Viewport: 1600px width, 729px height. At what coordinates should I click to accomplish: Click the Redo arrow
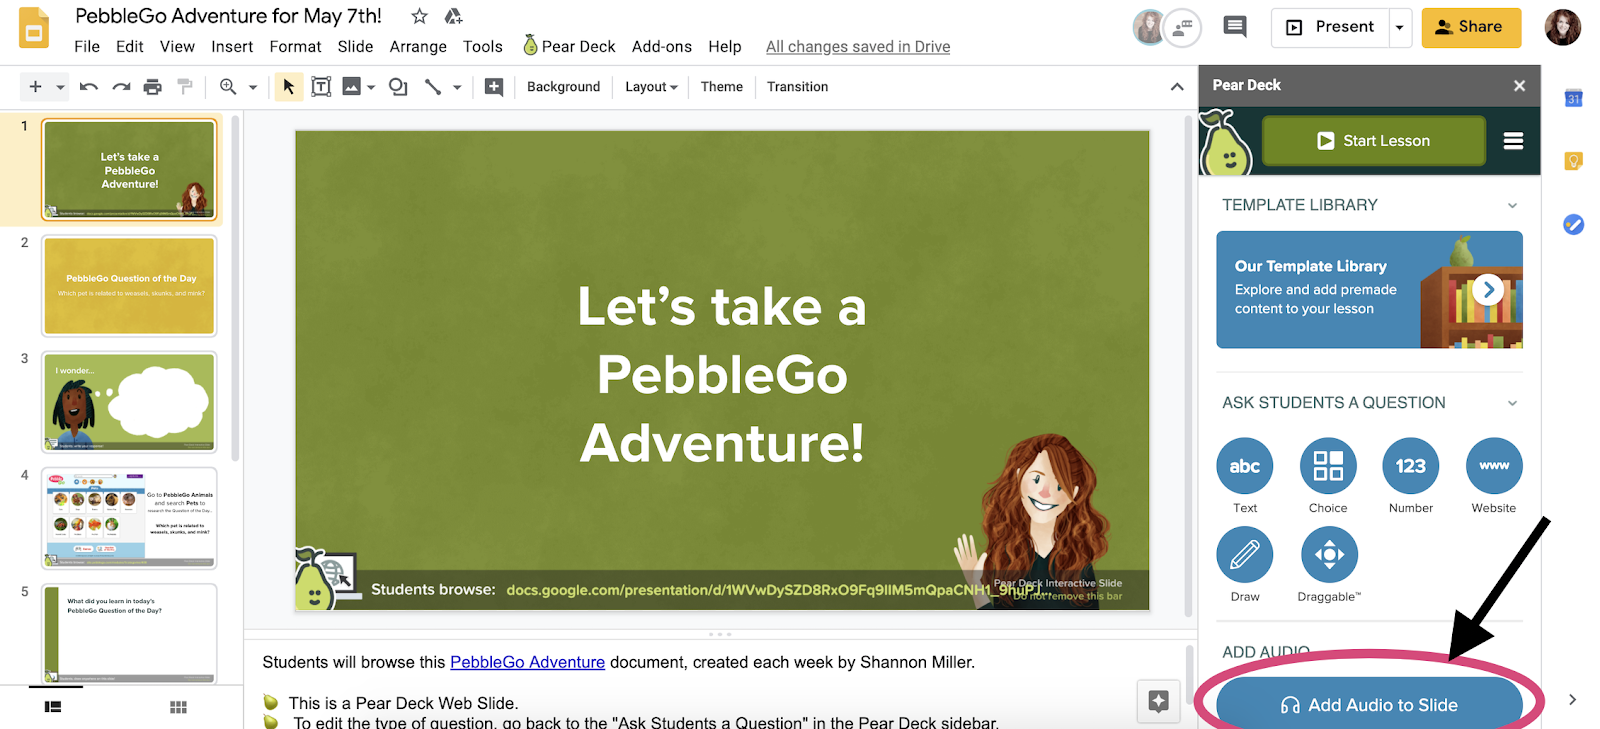(121, 87)
